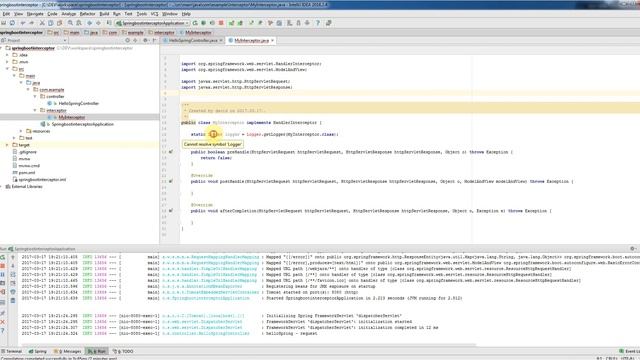
Task: Collapse the src folder
Action: [x=7, y=69]
